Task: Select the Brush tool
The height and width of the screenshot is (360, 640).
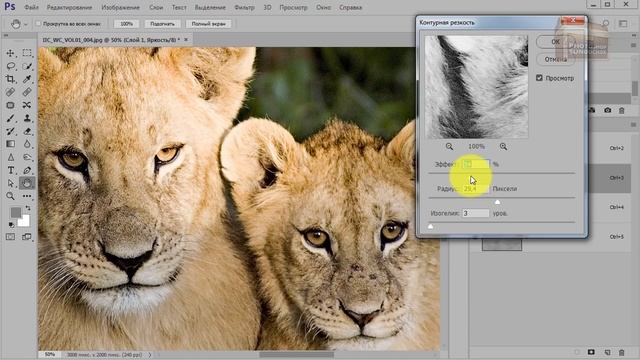Action: click(11, 118)
